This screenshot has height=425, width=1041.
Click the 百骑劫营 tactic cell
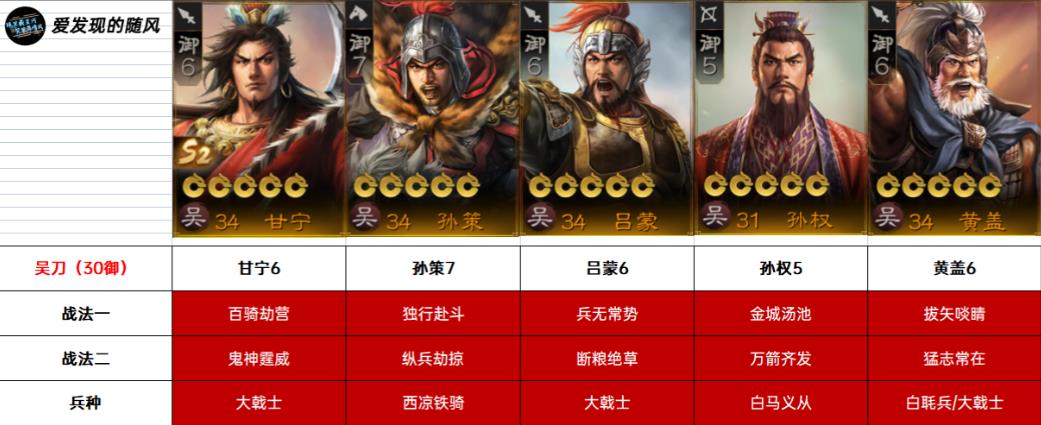259,313
